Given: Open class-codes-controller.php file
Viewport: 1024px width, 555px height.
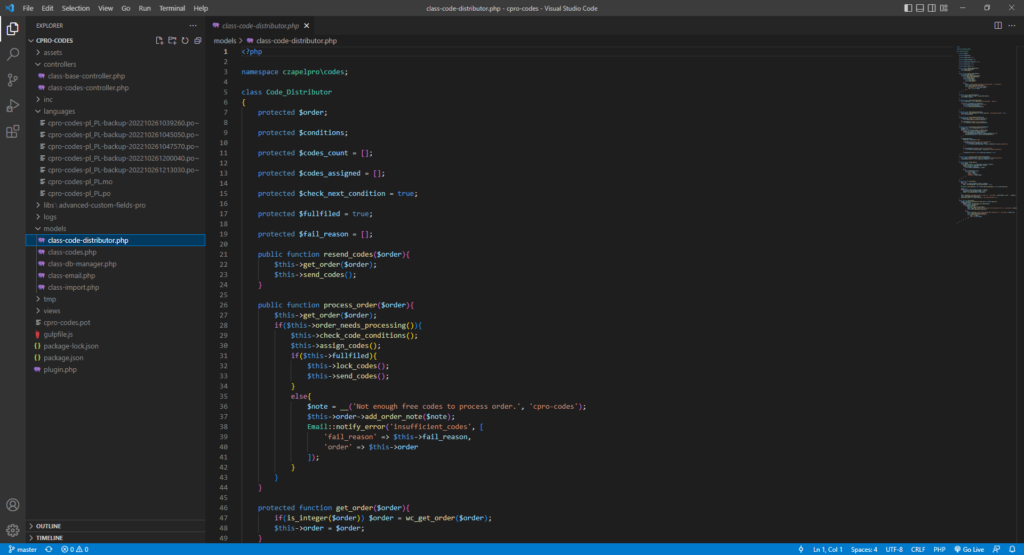Looking at the screenshot, I should point(88,87).
